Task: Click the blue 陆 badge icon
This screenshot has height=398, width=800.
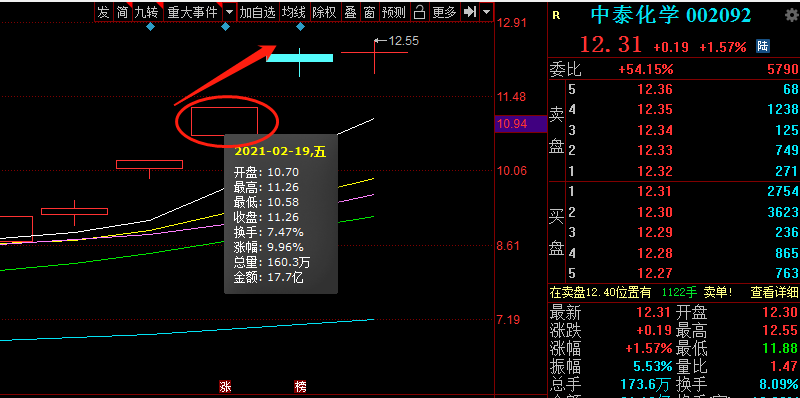Action: tap(763, 46)
